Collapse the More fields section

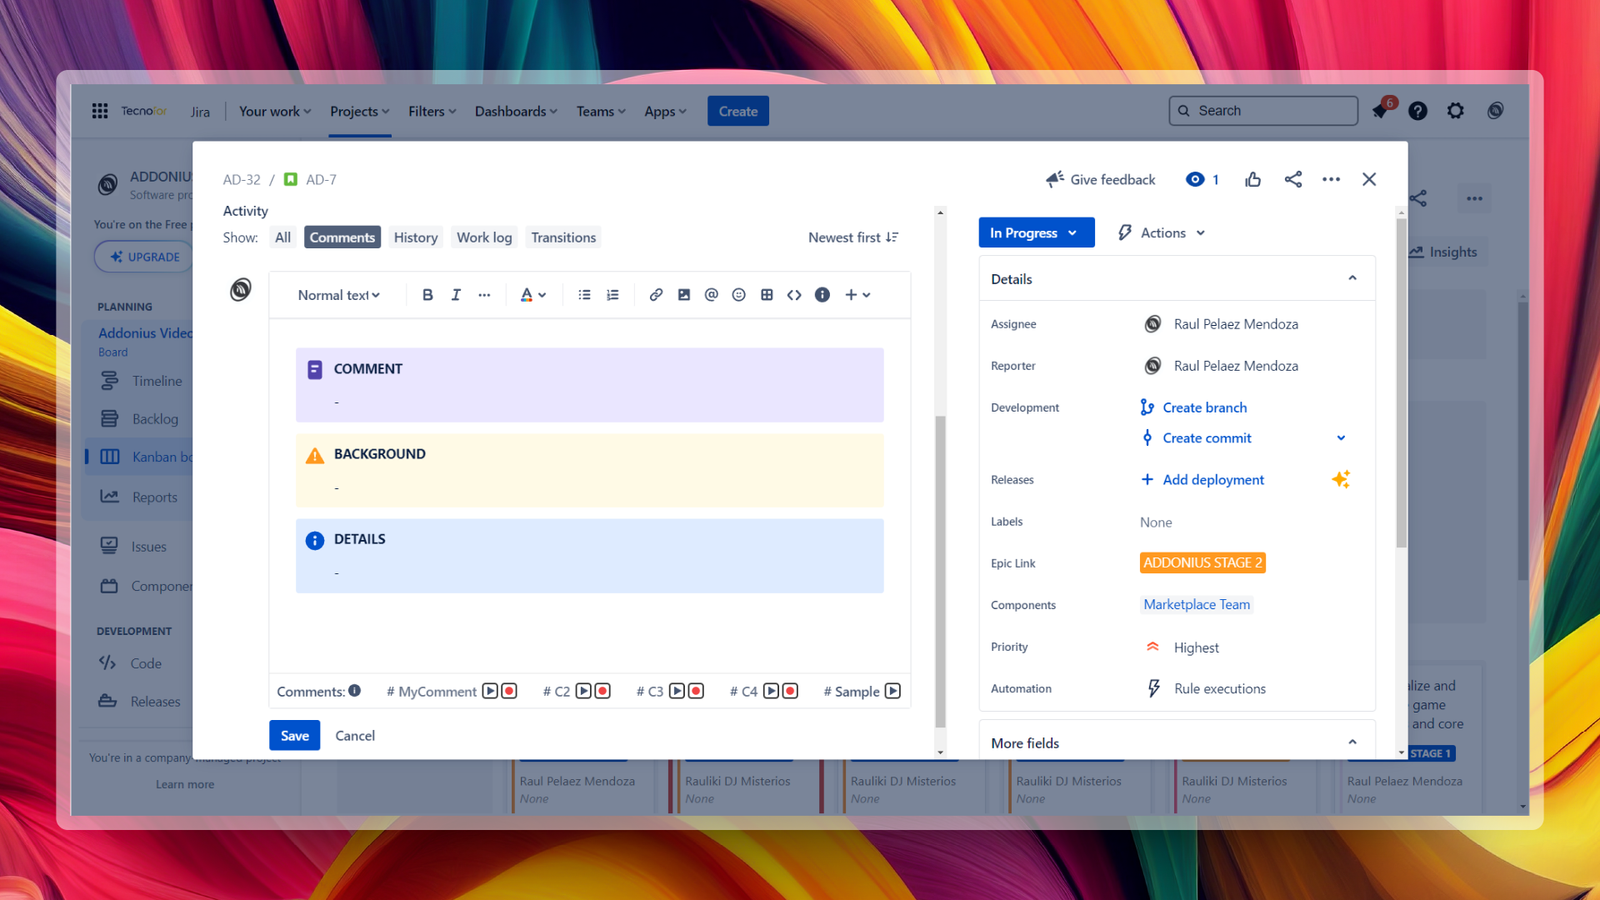click(x=1352, y=743)
